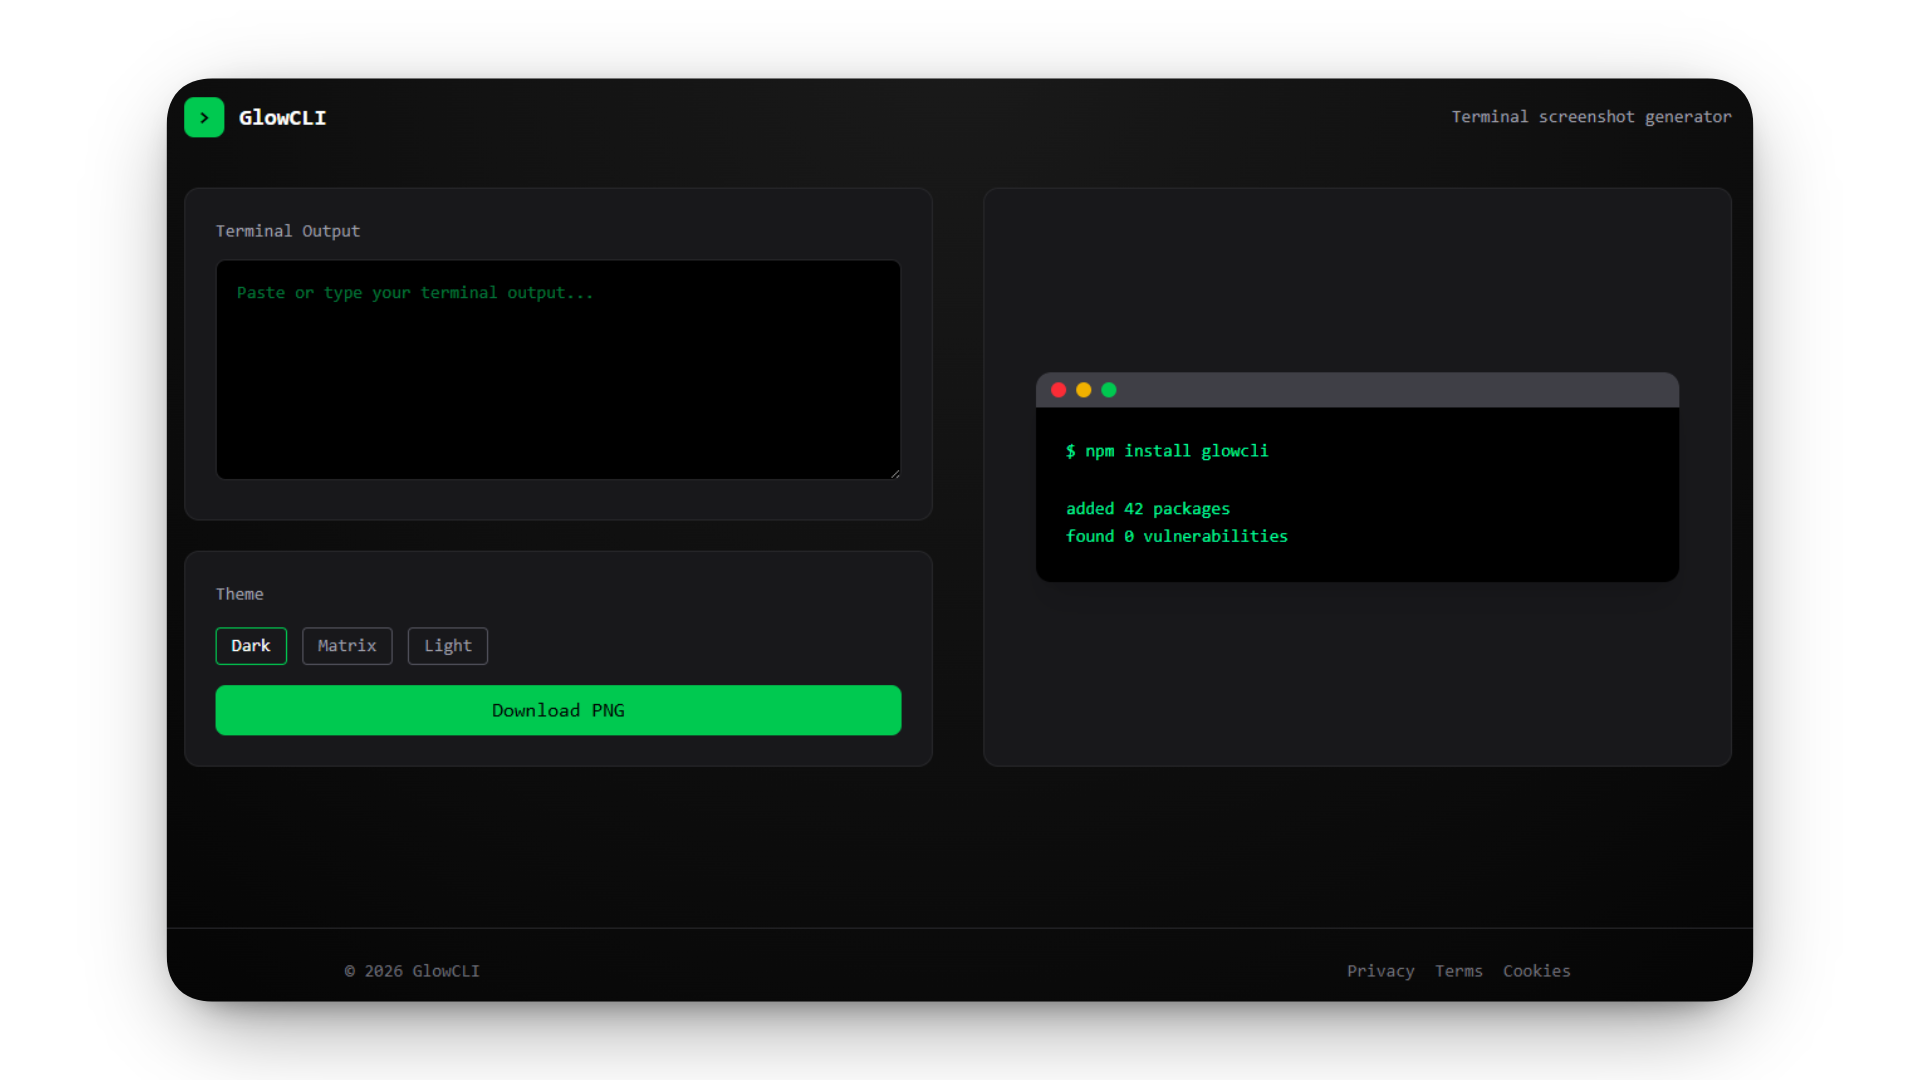Click the © 2026 GlowCLI copyright text

tap(412, 971)
